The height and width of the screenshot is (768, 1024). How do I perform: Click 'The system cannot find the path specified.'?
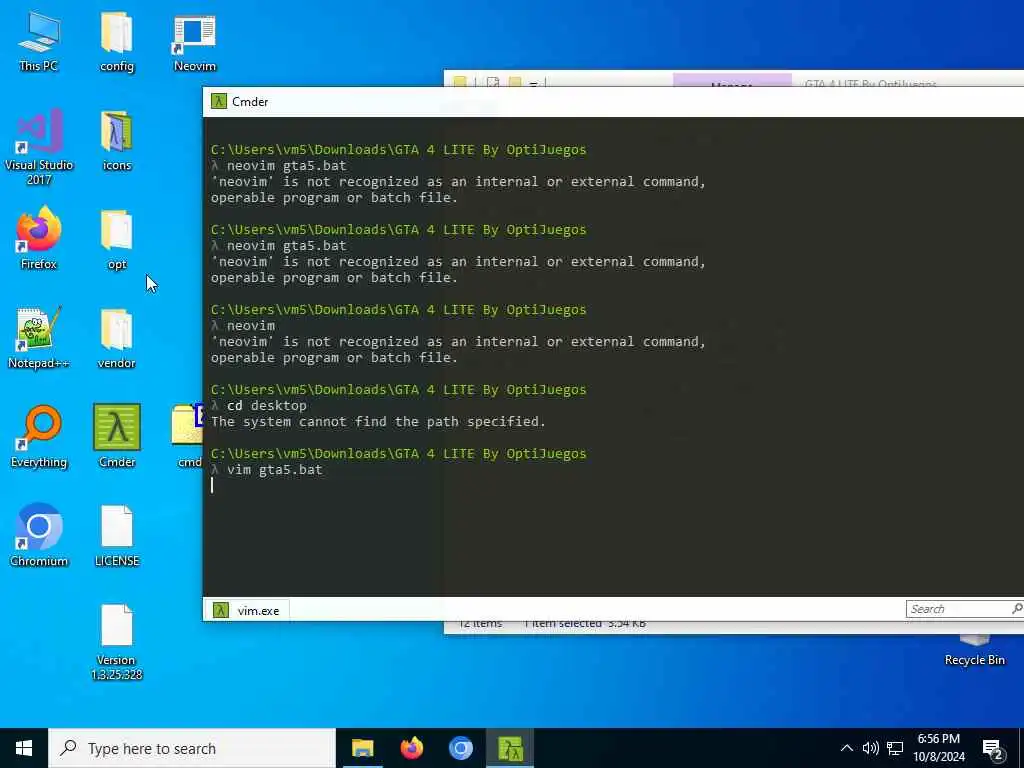point(378,422)
